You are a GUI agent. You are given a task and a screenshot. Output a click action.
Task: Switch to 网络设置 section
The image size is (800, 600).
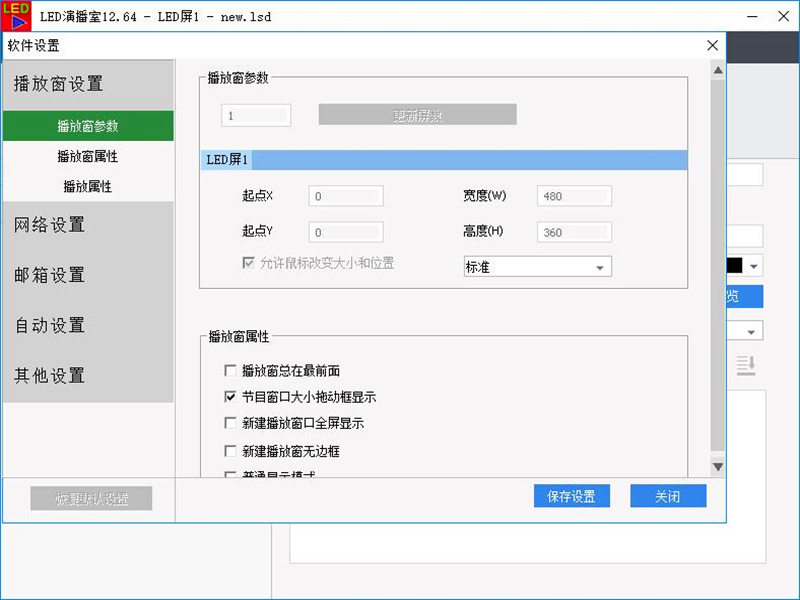coord(50,225)
